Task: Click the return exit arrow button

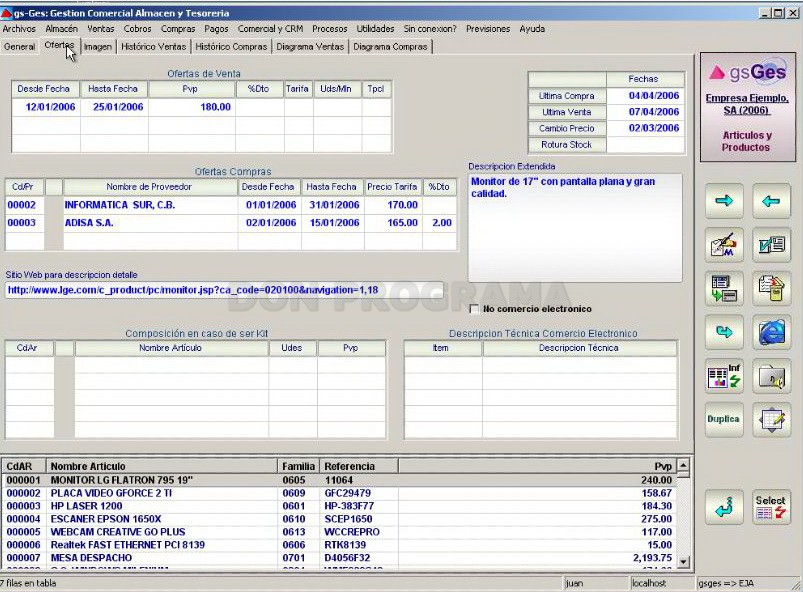Action: tap(724, 507)
